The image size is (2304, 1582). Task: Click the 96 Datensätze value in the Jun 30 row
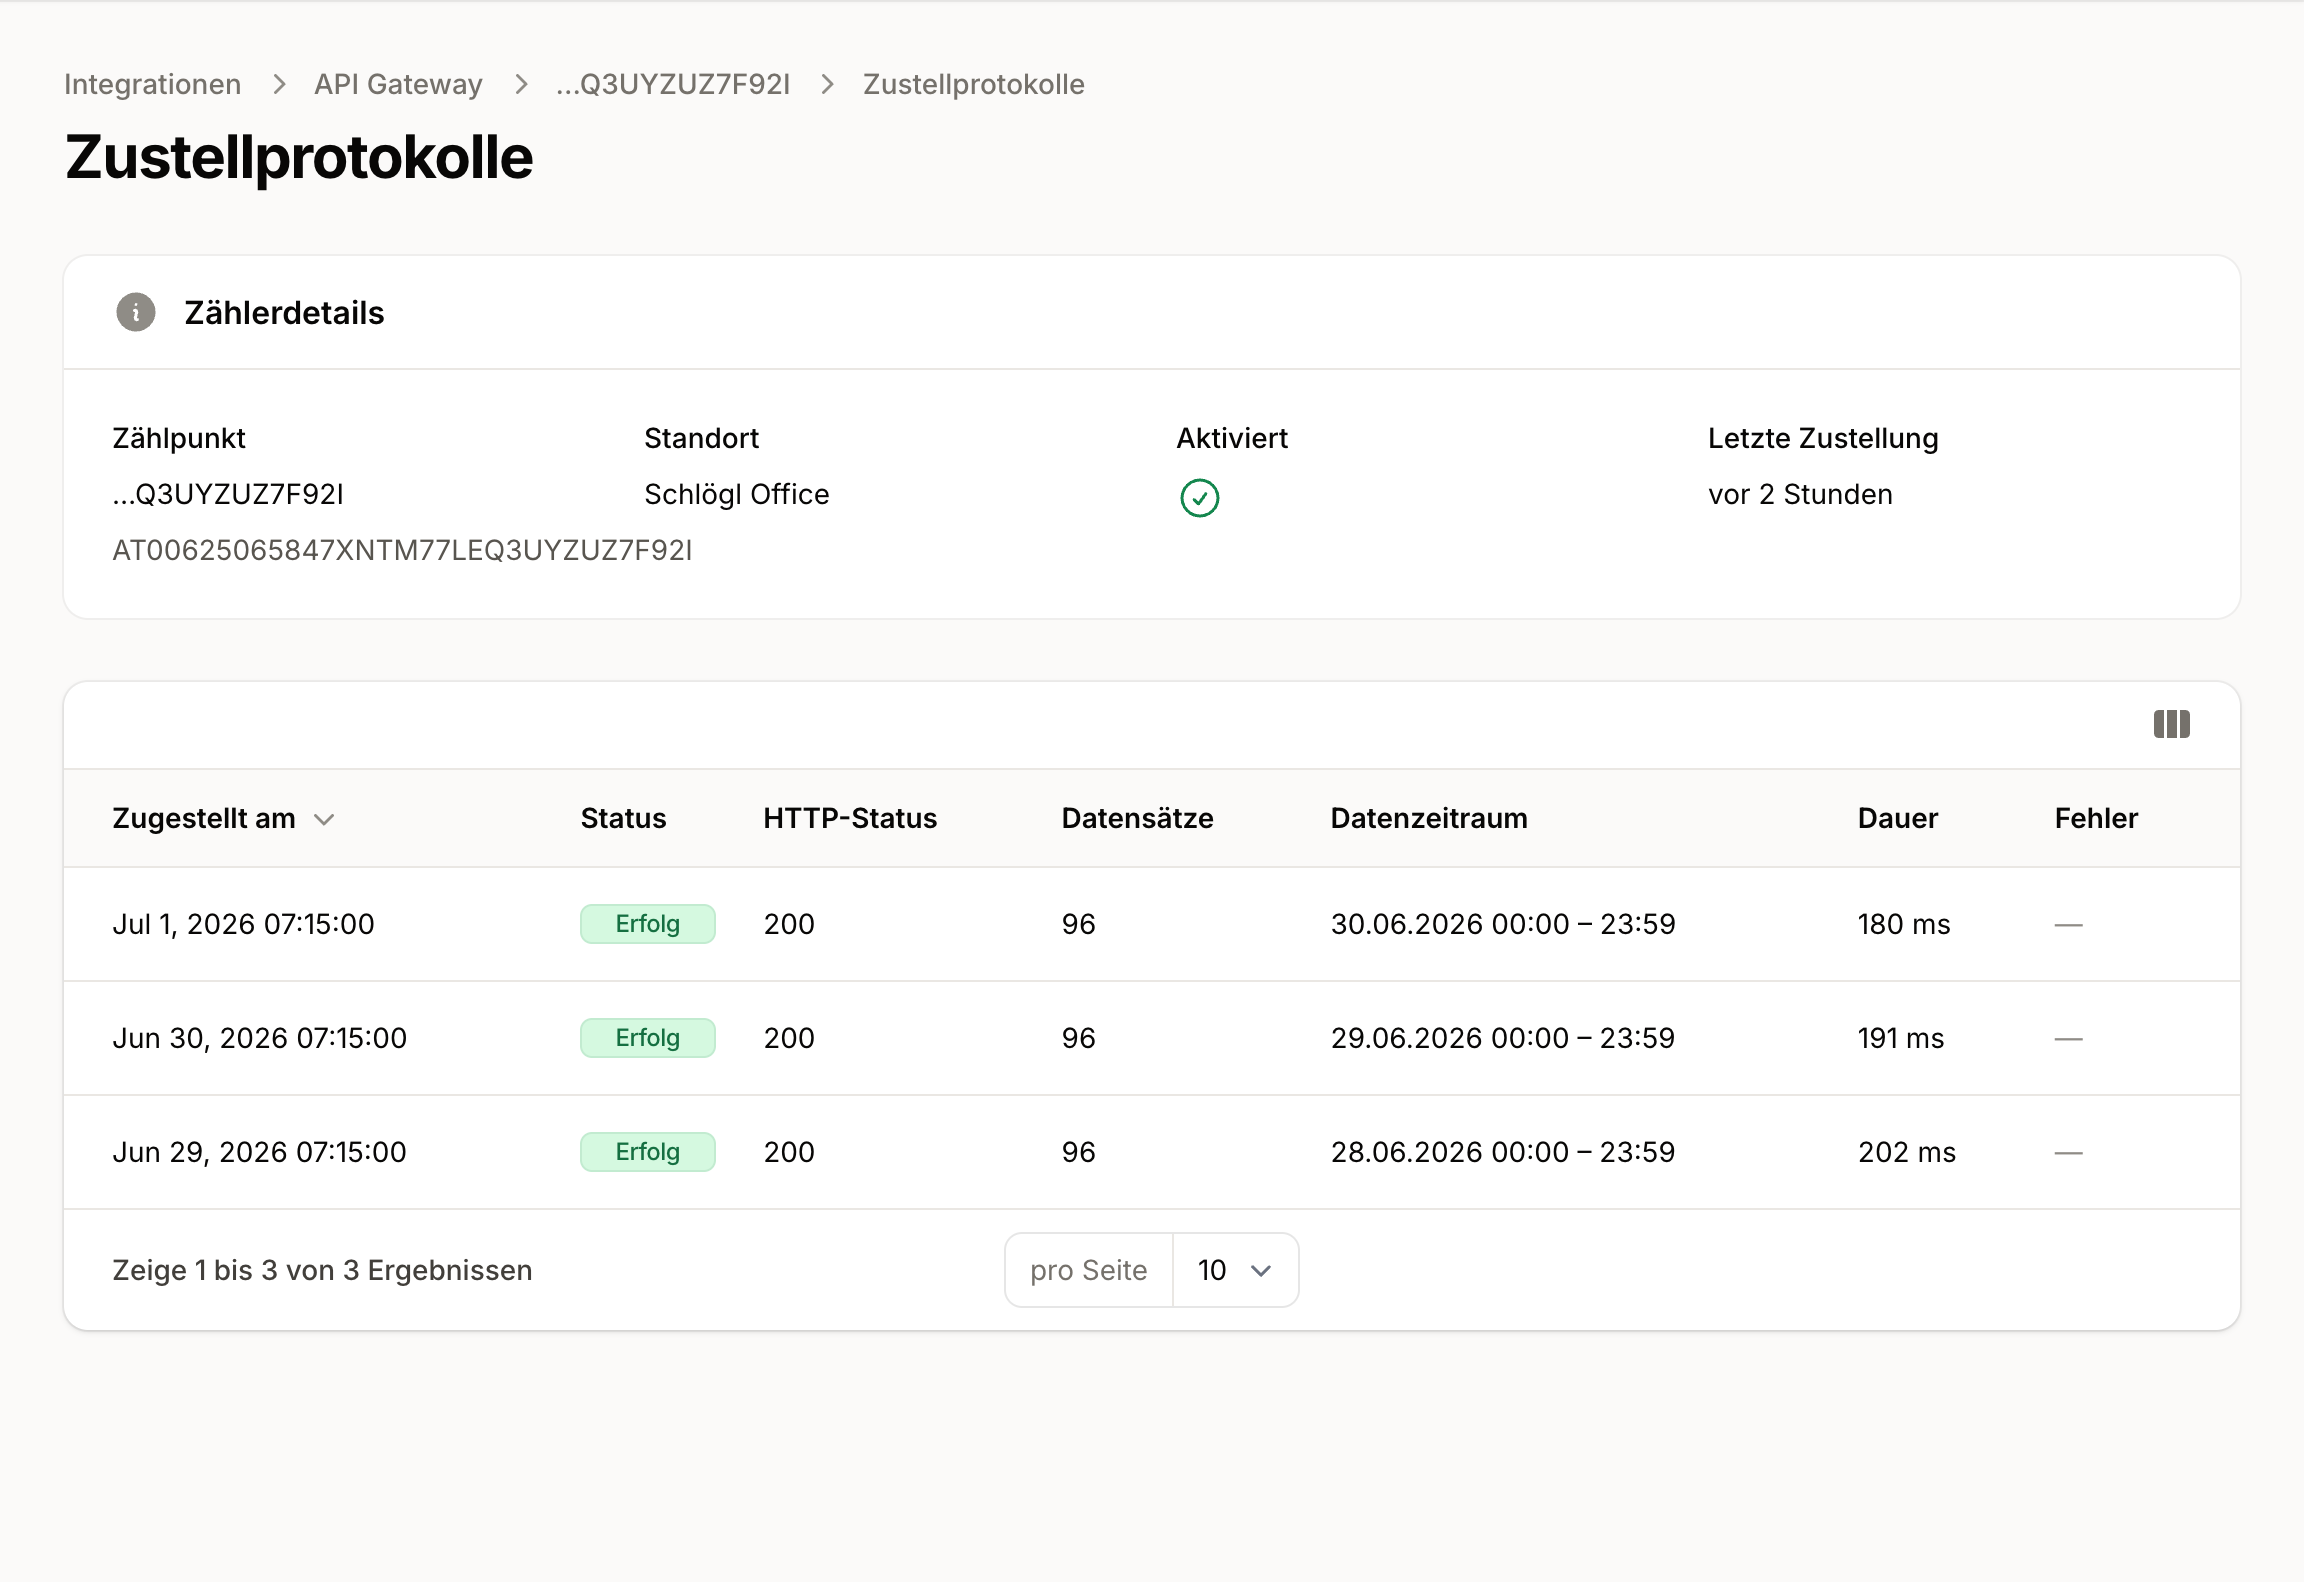[x=1079, y=1038]
